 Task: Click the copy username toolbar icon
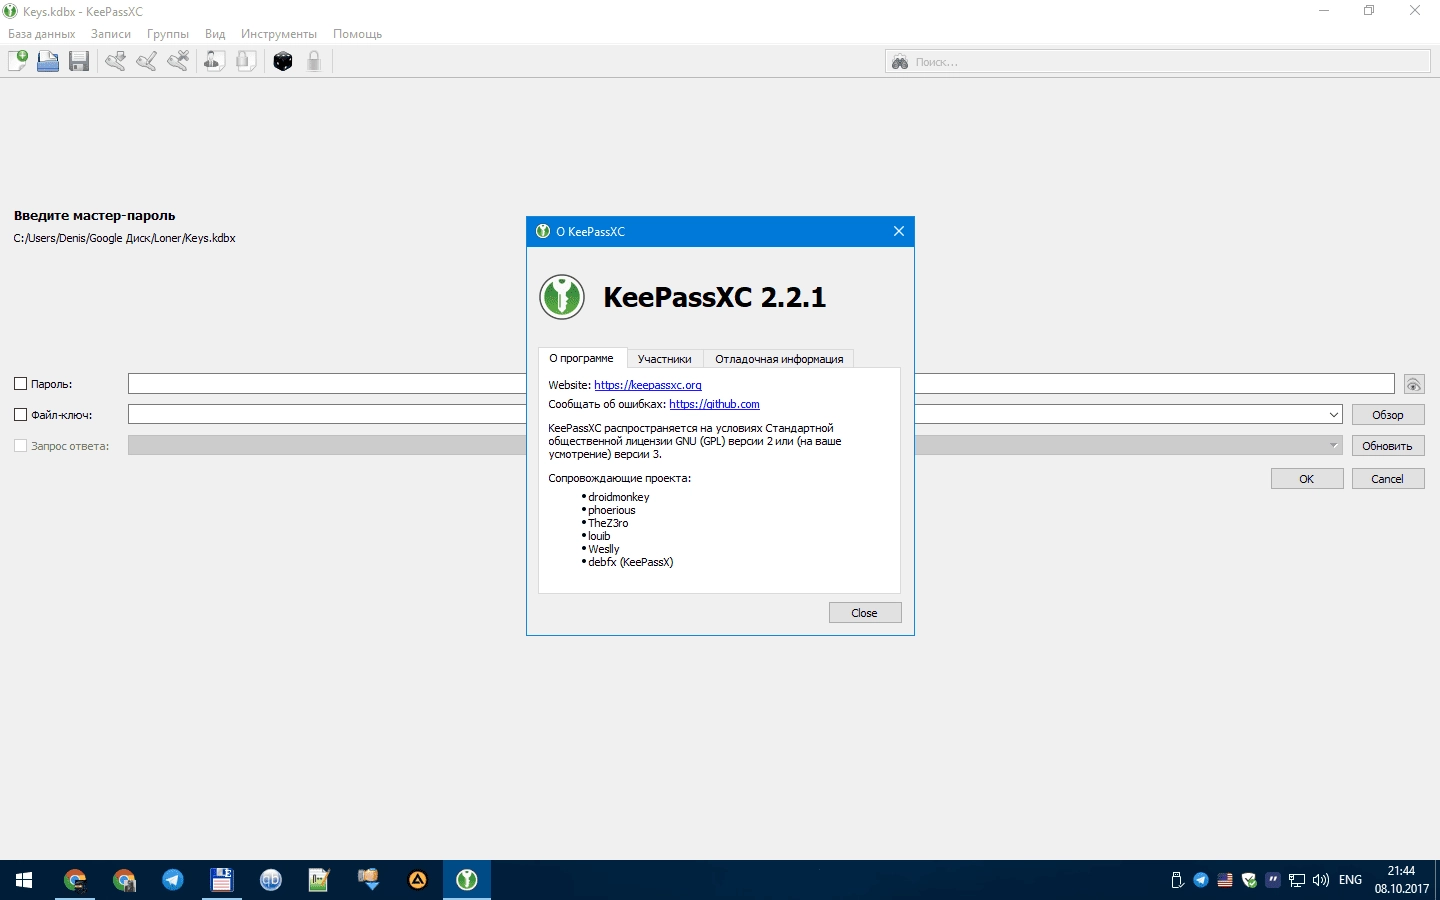click(214, 62)
